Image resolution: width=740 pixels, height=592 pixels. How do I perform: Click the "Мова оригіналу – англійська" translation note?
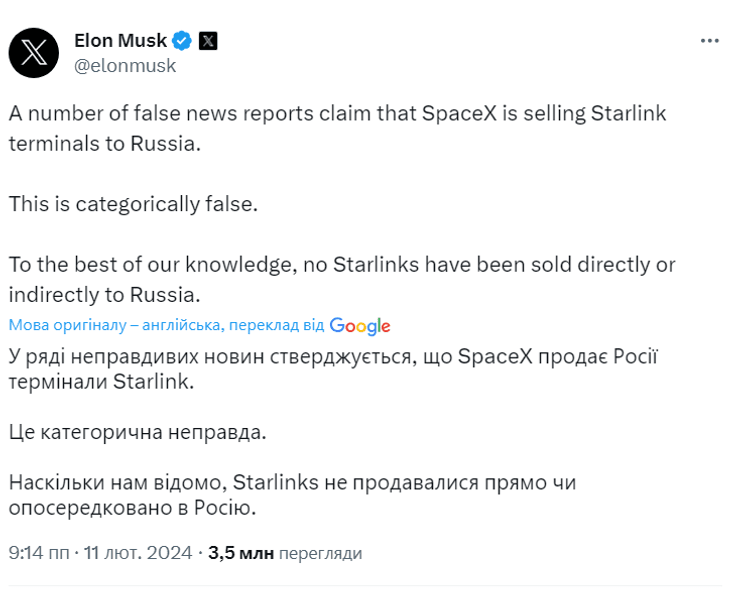[x=116, y=326]
